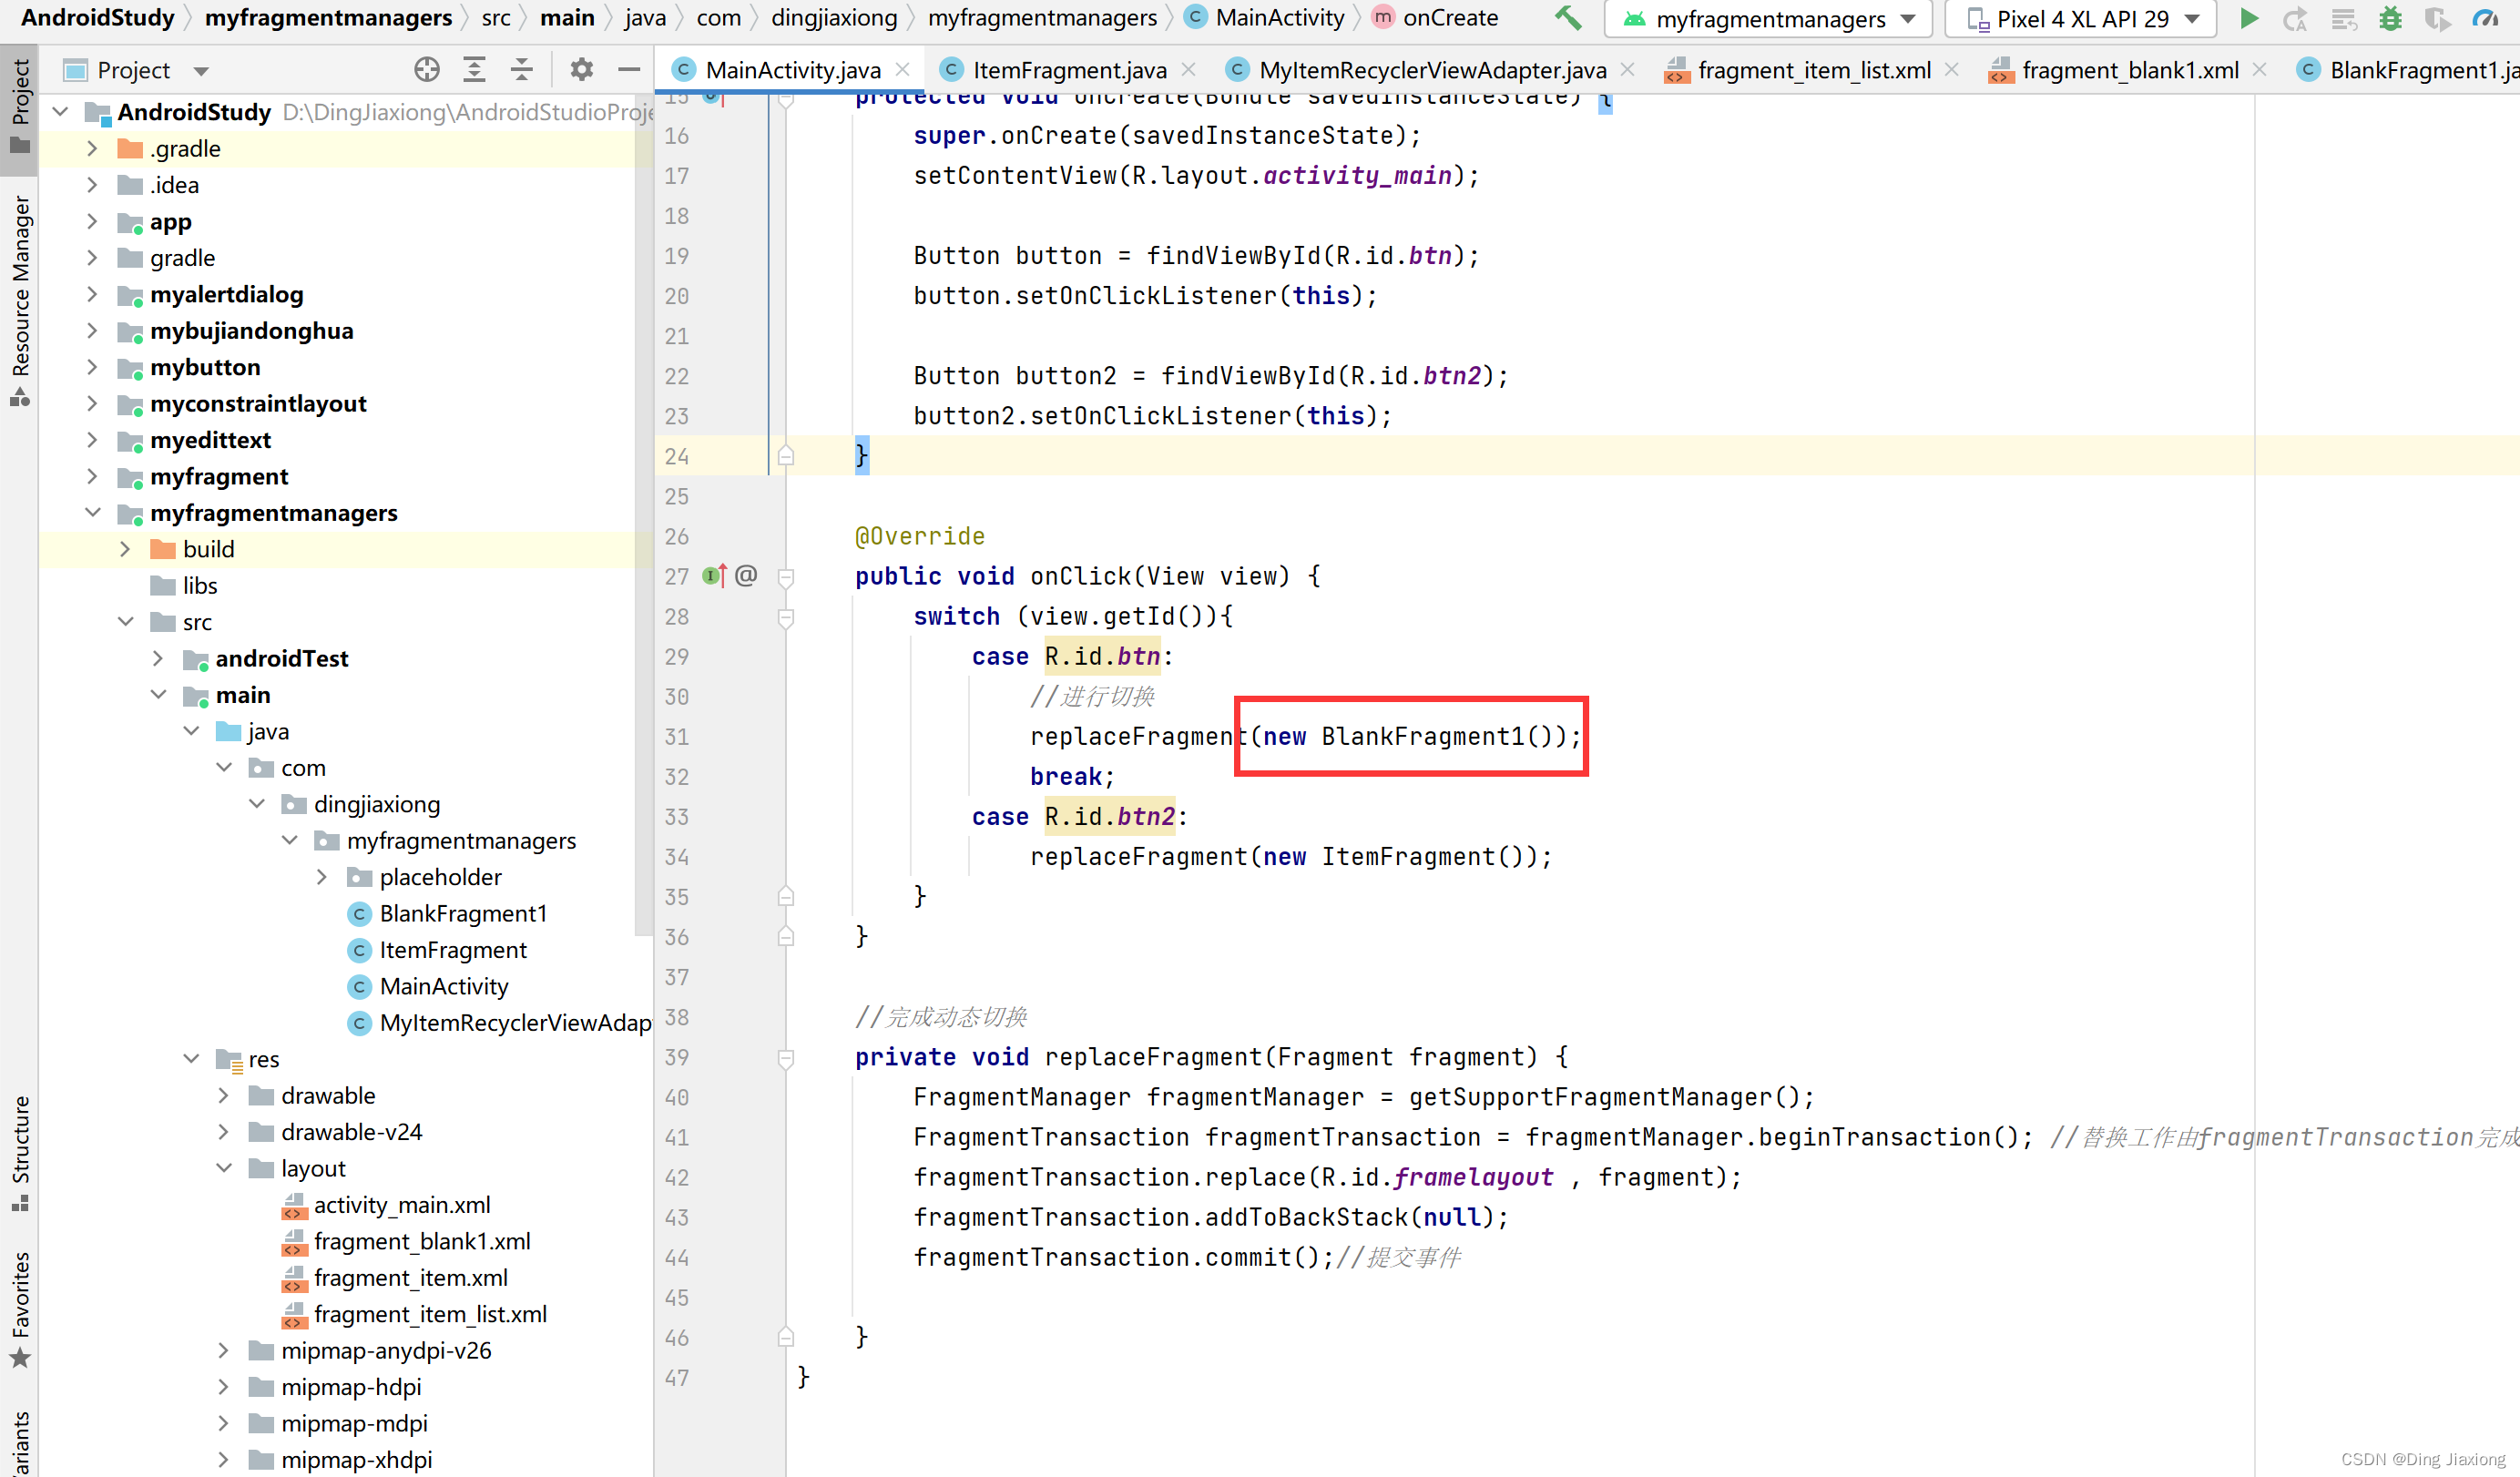
Task: Click the dingjiaxiong breadcrumb
Action: pyautogui.click(x=834, y=18)
